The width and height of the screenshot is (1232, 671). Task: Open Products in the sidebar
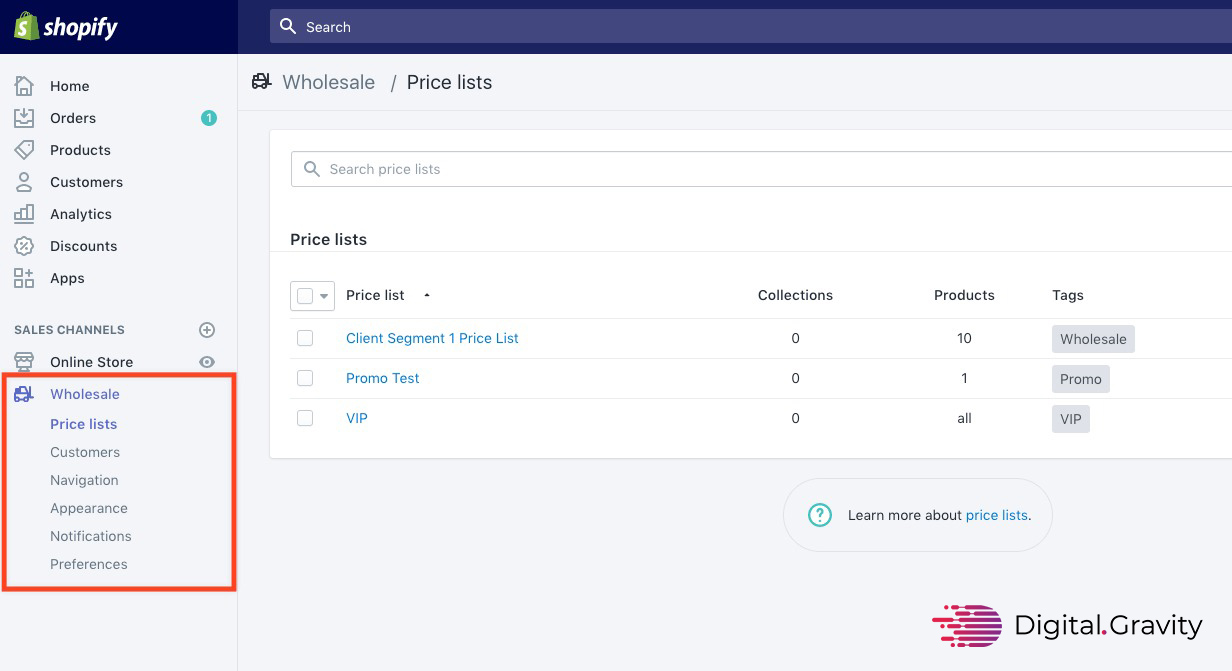tap(80, 150)
